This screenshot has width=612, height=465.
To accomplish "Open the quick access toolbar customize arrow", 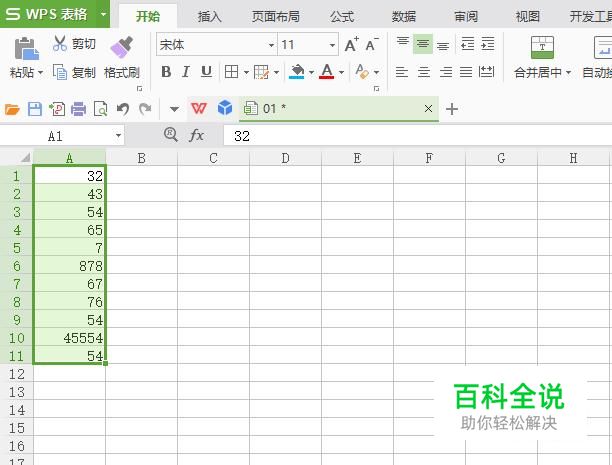I will (x=174, y=109).
